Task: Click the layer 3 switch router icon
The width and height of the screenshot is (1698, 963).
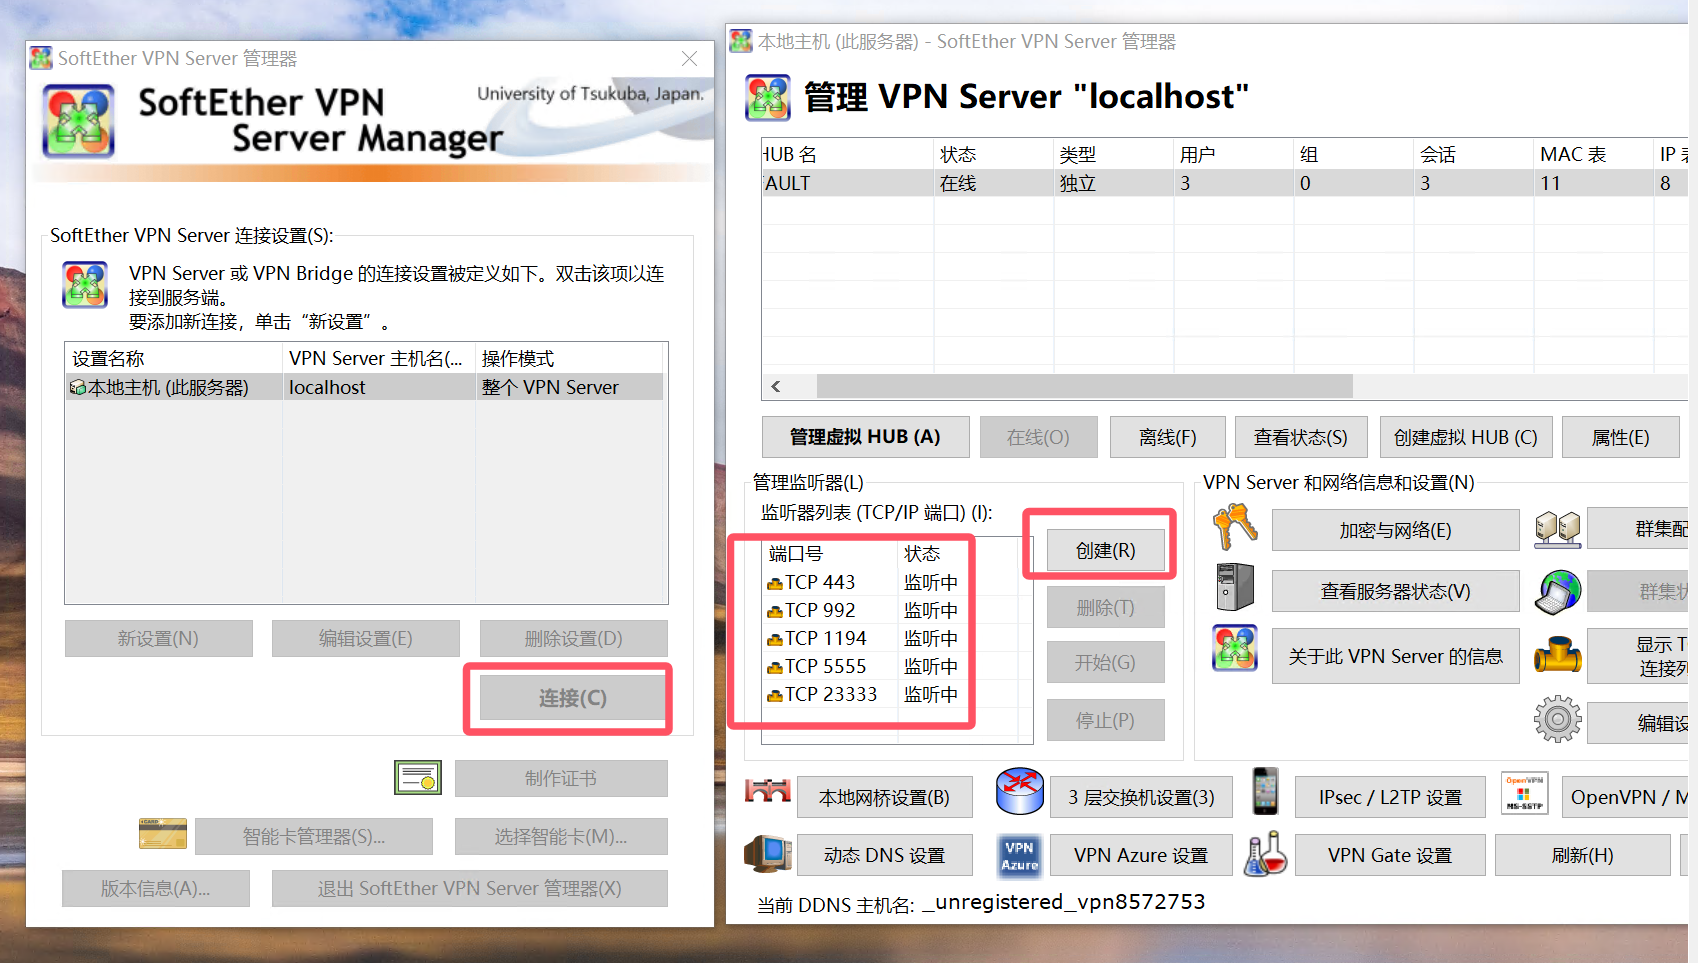Action: (1020, 792)
